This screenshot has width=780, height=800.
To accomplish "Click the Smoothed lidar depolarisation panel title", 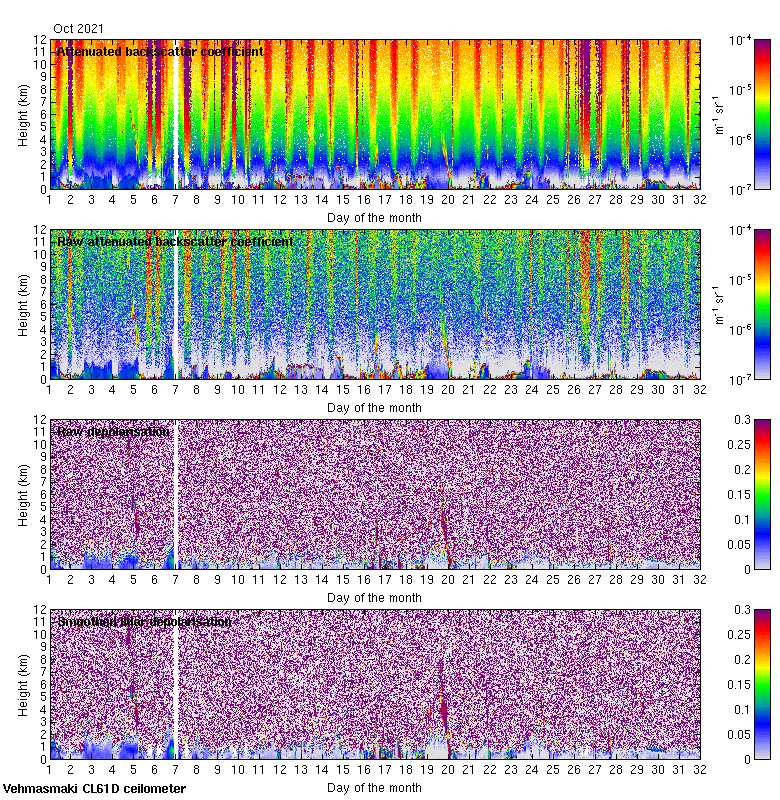I will pos(144,621).
